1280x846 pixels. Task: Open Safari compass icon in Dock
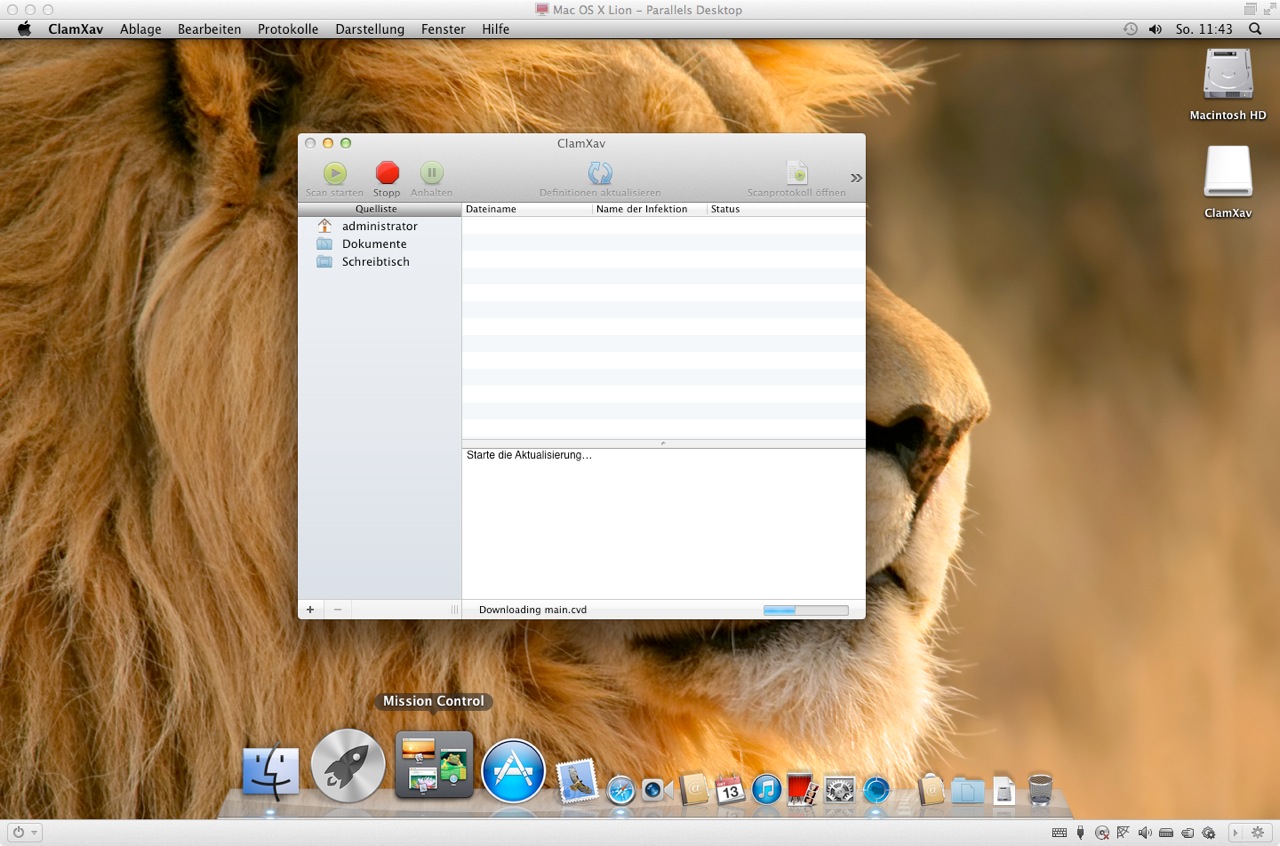click(621, 790)
